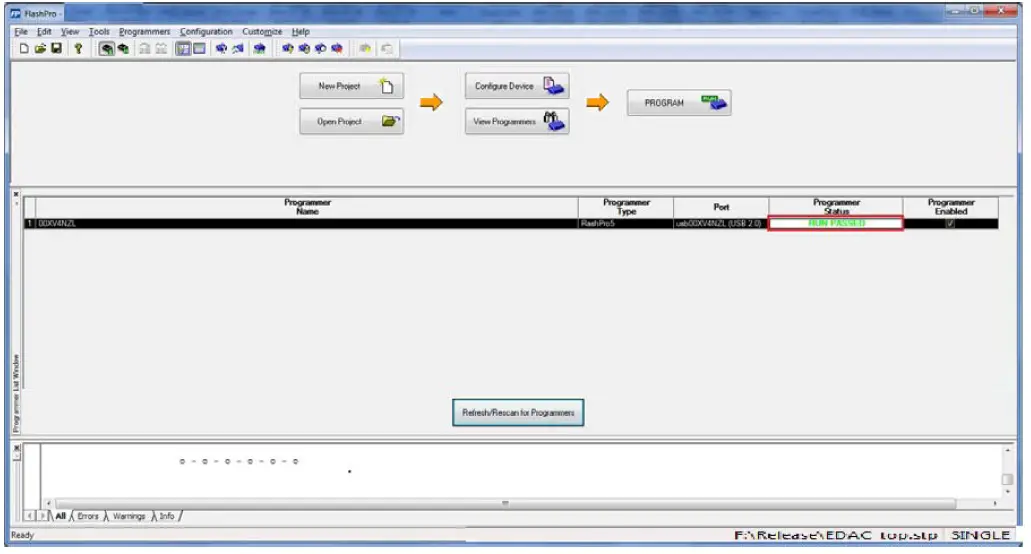Switch to the All log tab
Image resolution: width=1031 pixels, height=554 pixels.
click(x=60, y=517)
